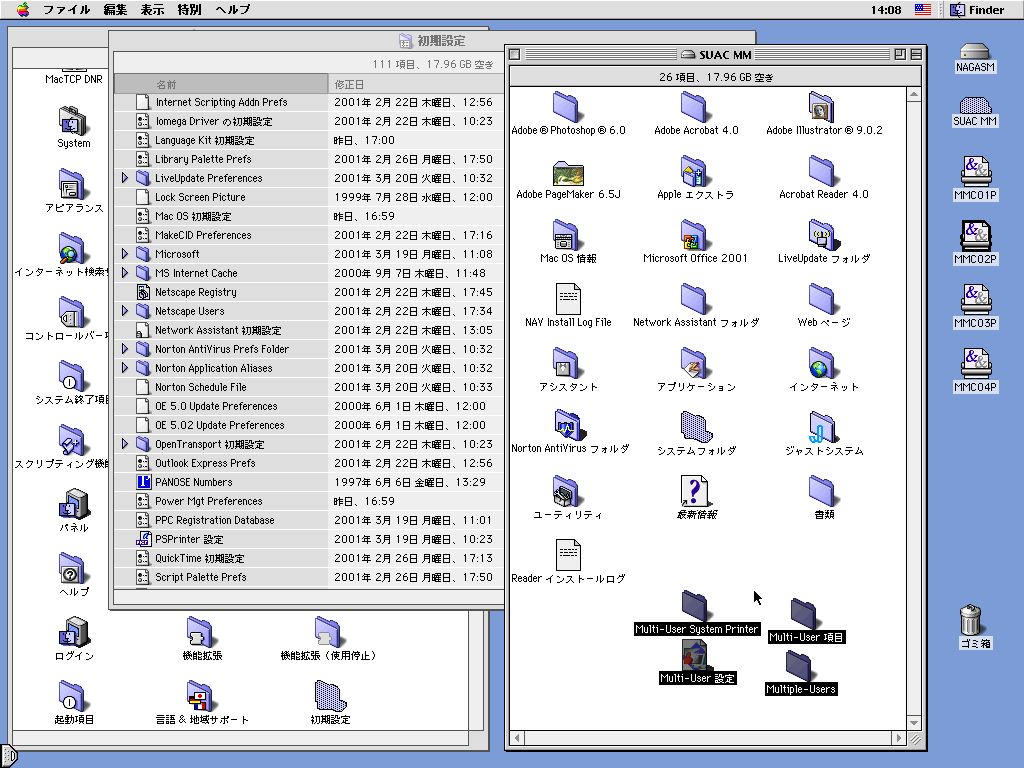This screenshot has width=1024, height=768.
Task: Select the Microsoft Office 2001 folder icon
Action: coord(694,235)
